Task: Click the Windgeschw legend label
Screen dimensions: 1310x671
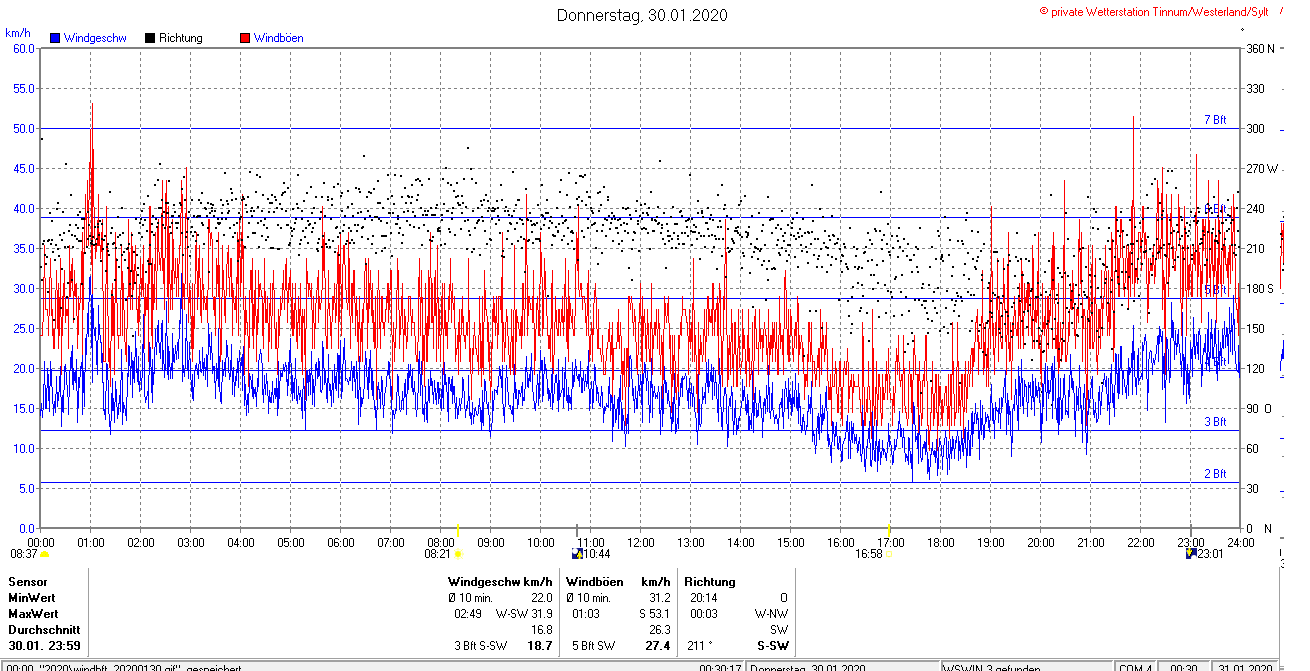Action: pos(95,38)
